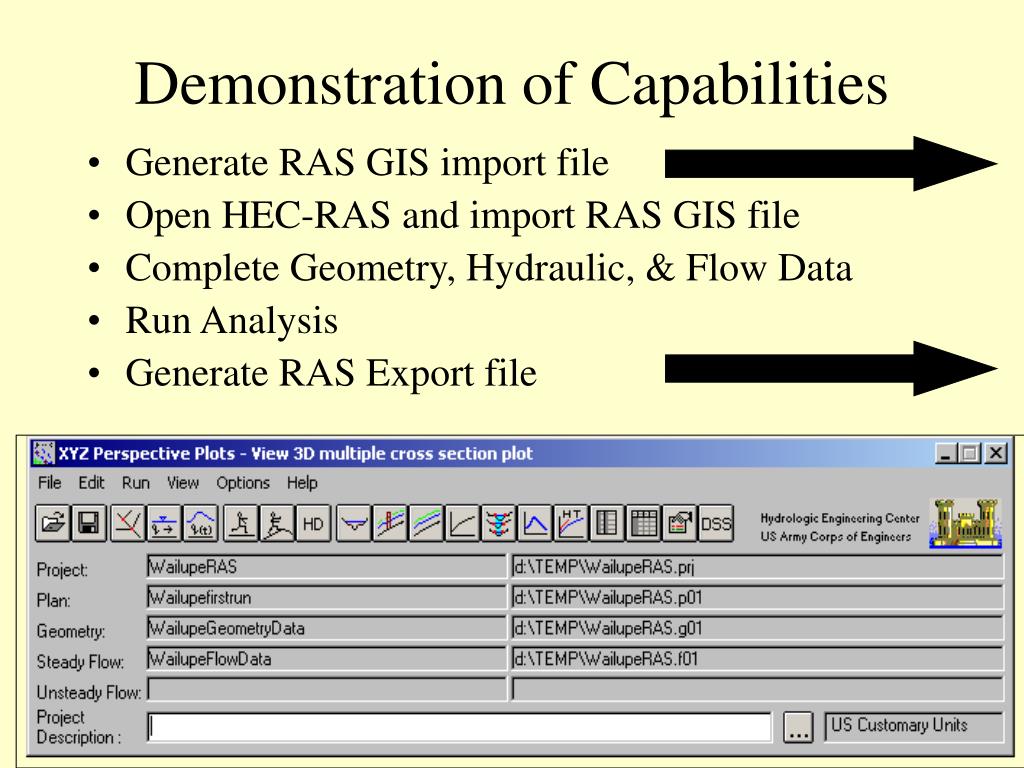
Task: Open the unsteady flow data editor icon
Action: 201,523
